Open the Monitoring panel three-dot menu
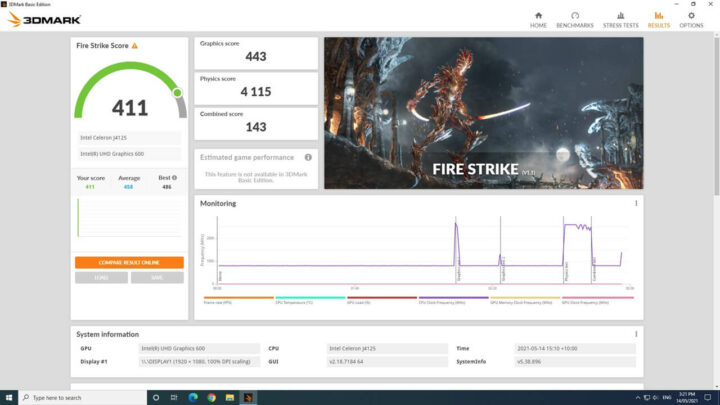The height and width of the screenshot is (405, 720). pyautogui.click(x=636, y=203)
